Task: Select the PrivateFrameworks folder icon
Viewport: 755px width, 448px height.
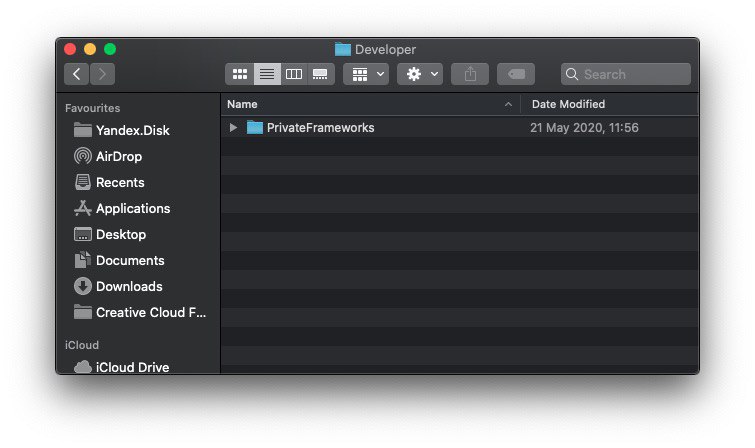Action: (254, 128)
